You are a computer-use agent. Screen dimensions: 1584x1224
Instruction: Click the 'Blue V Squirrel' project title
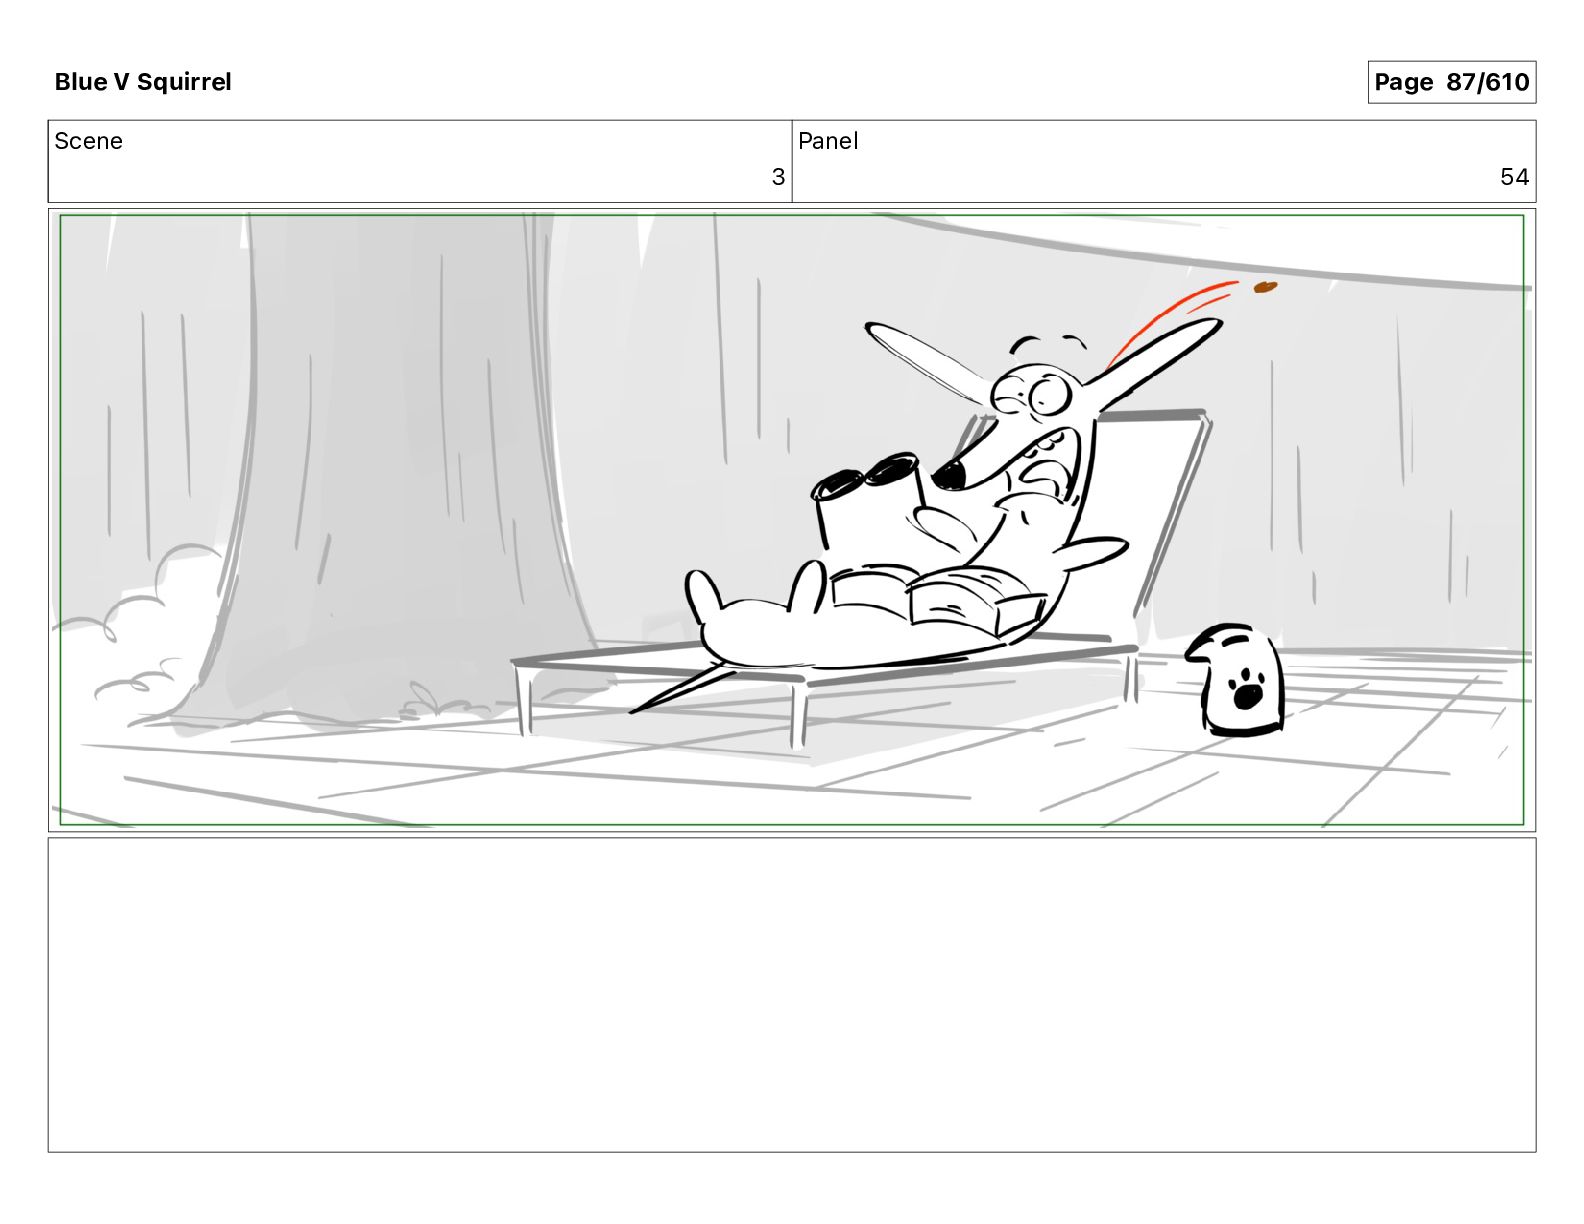point(143,82)
